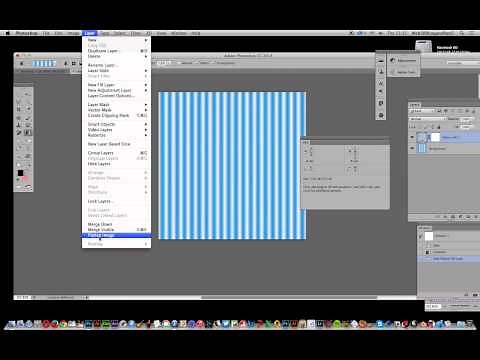Screen dimensions: 480x360
Task: Click the striped pattern preview in options bar
Action: (x=44, y=63)
